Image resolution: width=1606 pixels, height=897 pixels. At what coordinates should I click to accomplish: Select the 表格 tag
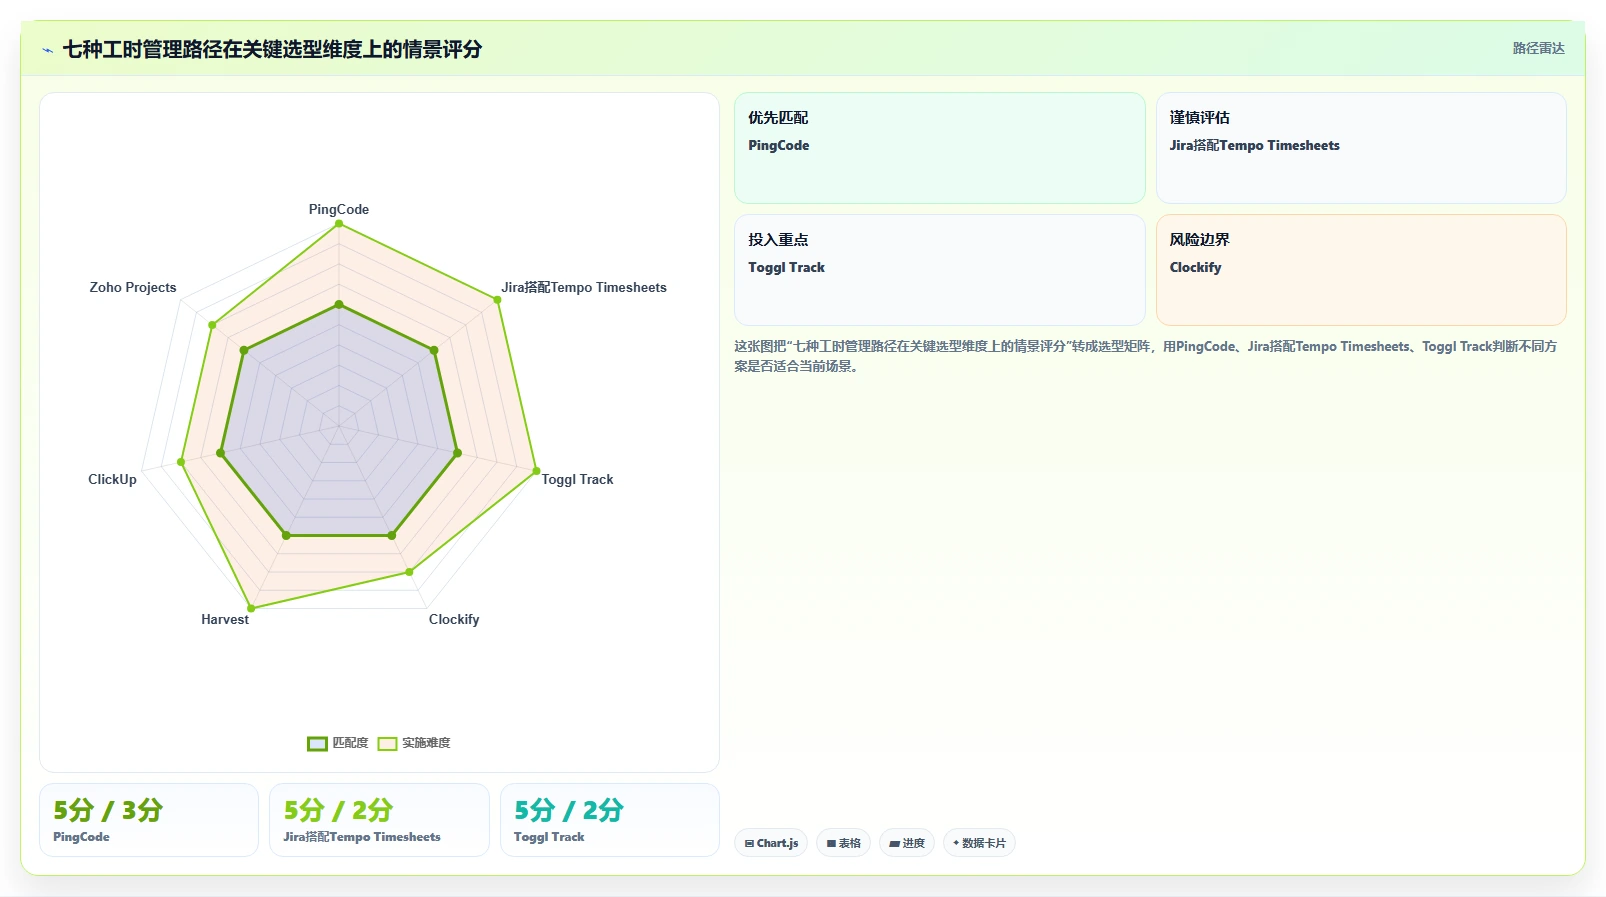tap(844, 843)
